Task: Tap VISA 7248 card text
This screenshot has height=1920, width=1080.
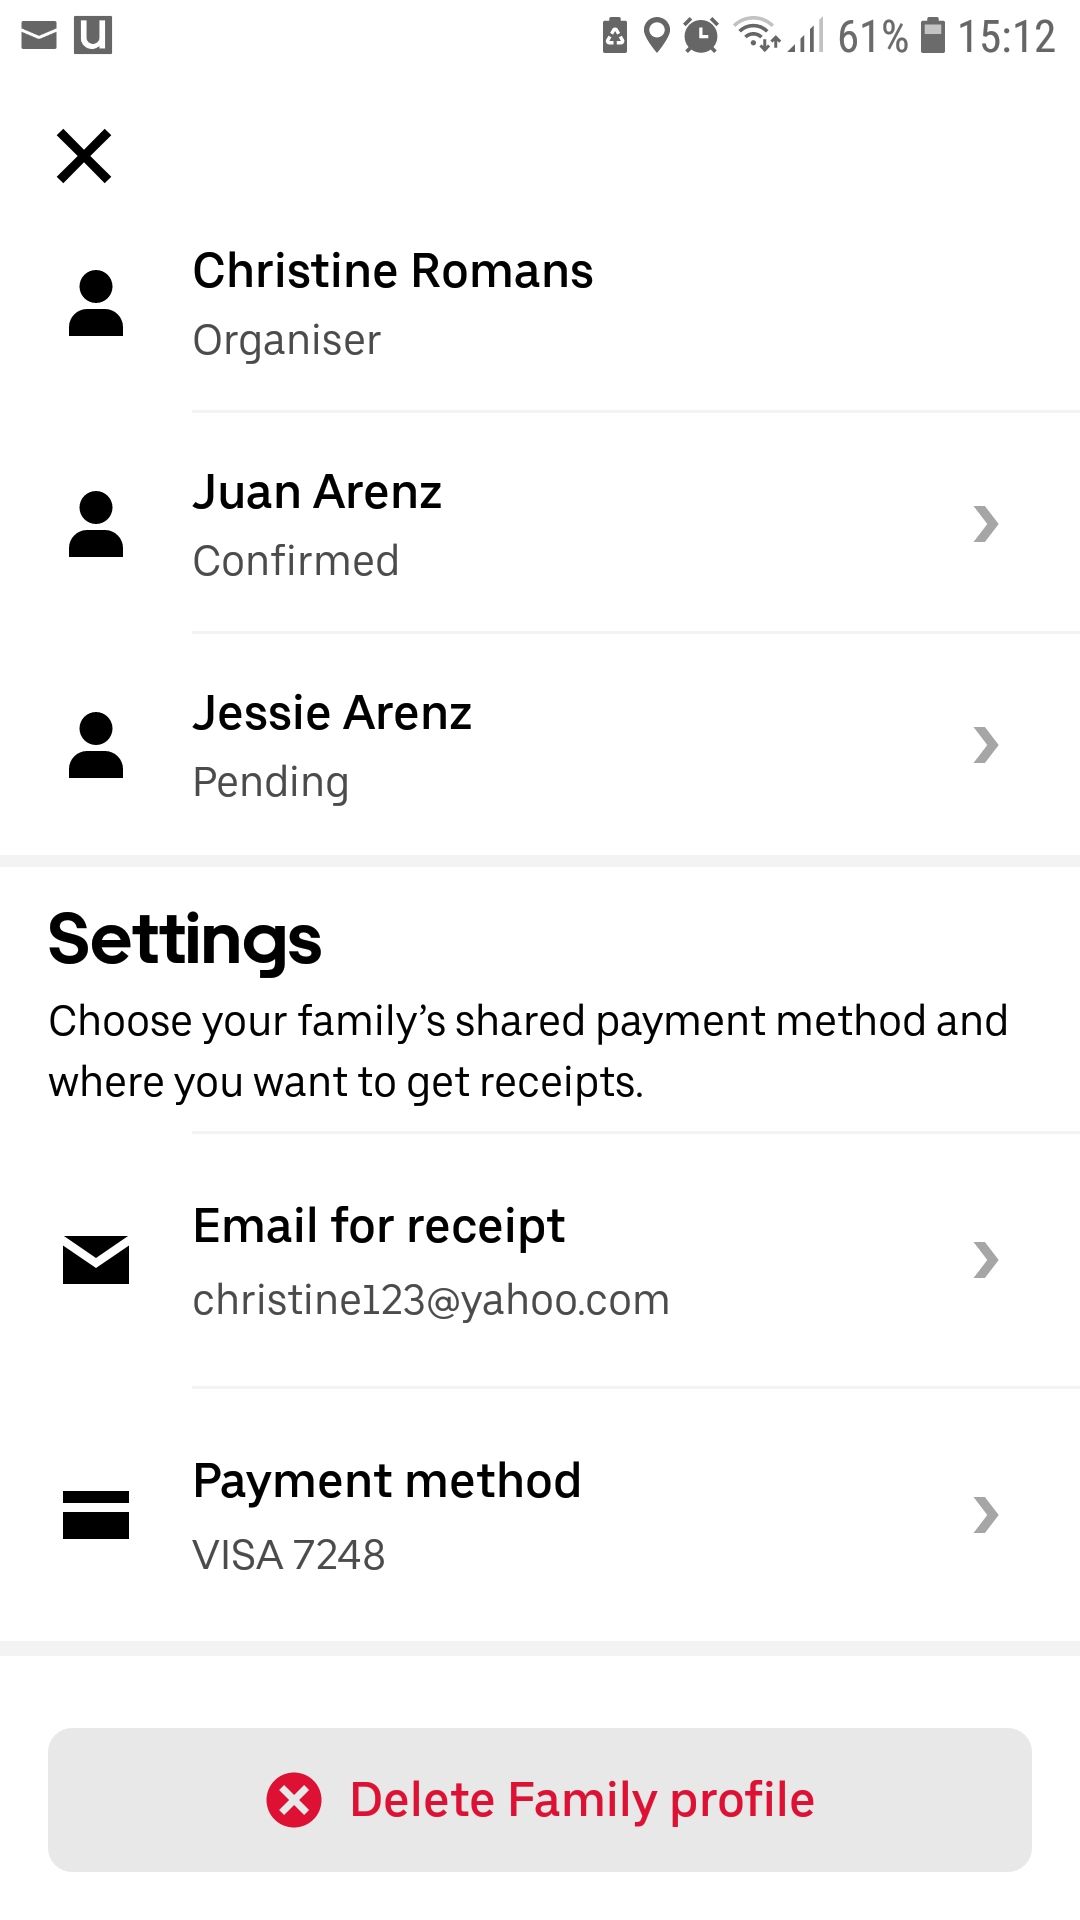Action: (x=289, y=1555)
